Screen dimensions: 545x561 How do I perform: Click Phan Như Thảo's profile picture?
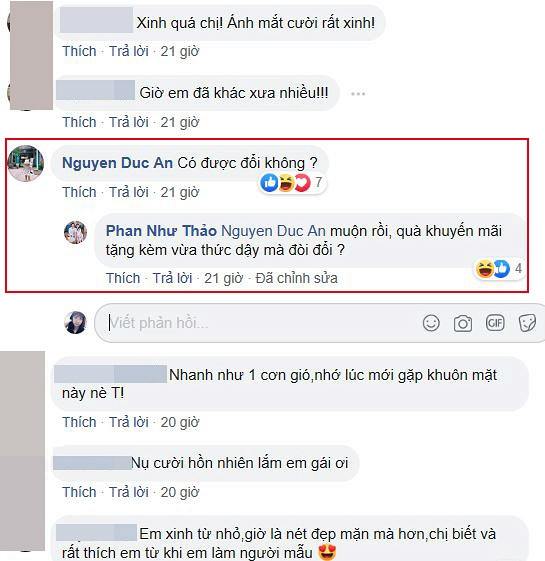point(76,233)
